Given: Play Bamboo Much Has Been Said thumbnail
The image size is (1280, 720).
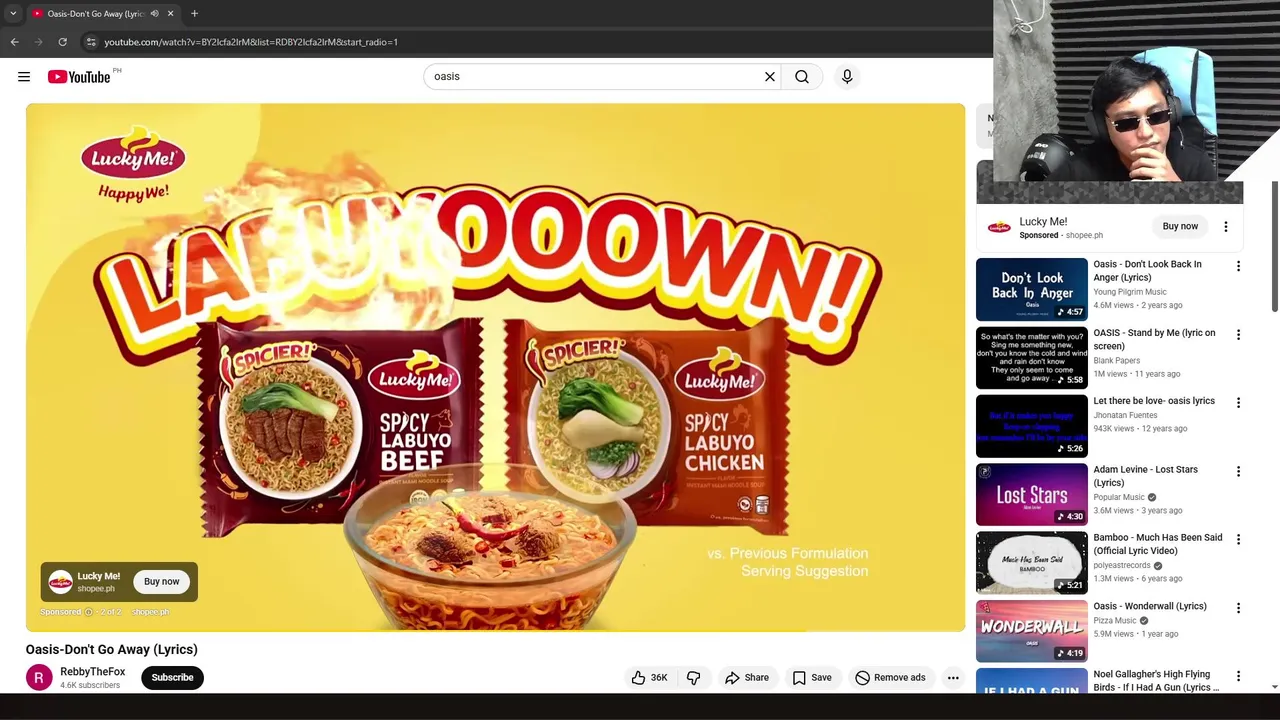Looking at the screenshot, I should (1031, 563).
